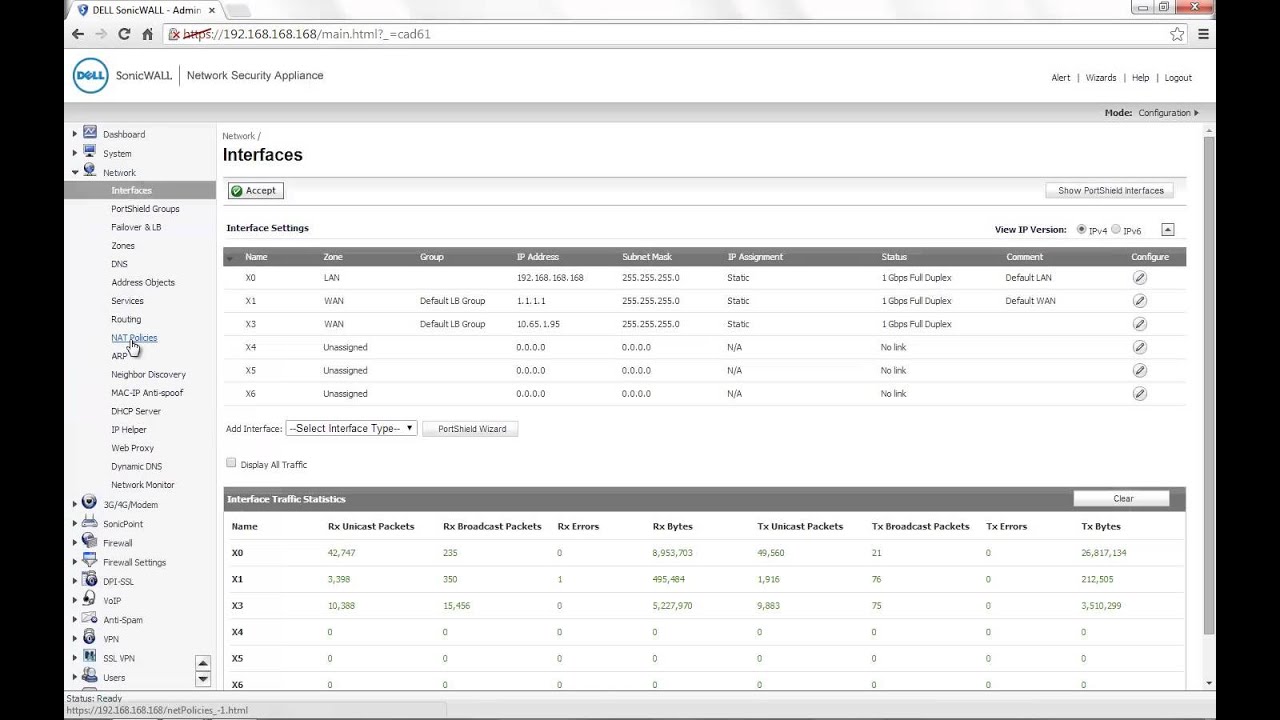
Task: Clear the interface traffic statistics
Action: (1122, 498)
